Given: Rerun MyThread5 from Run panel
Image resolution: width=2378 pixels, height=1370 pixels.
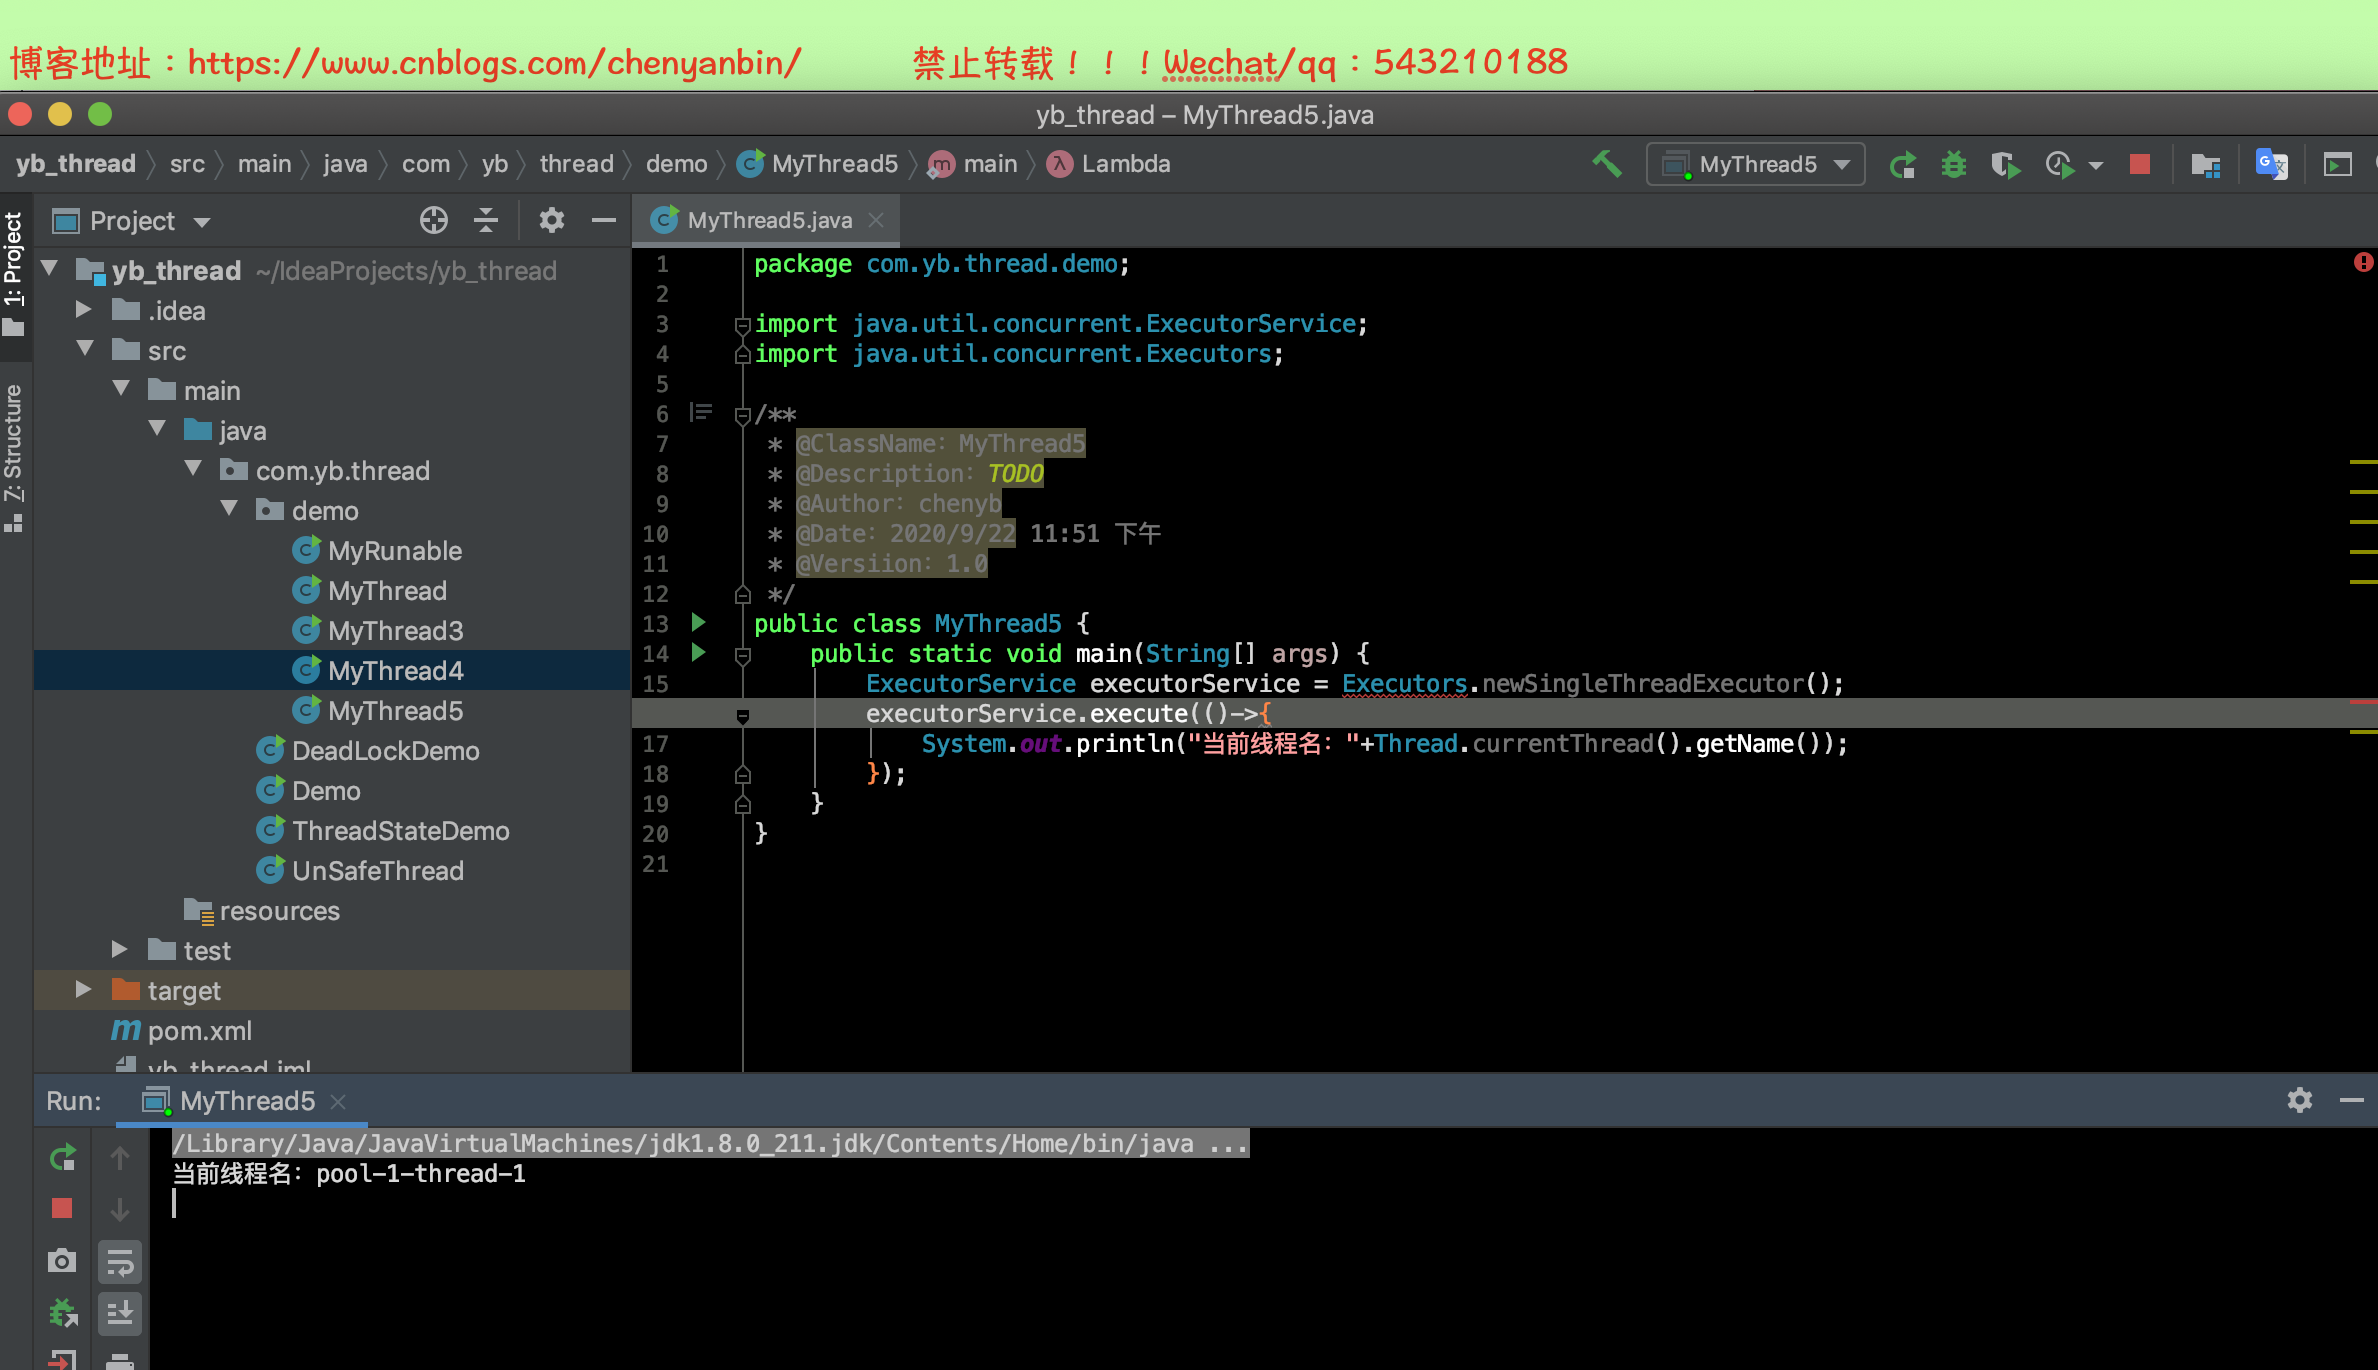Looking at the screenshot, I should click(62, 1158).
